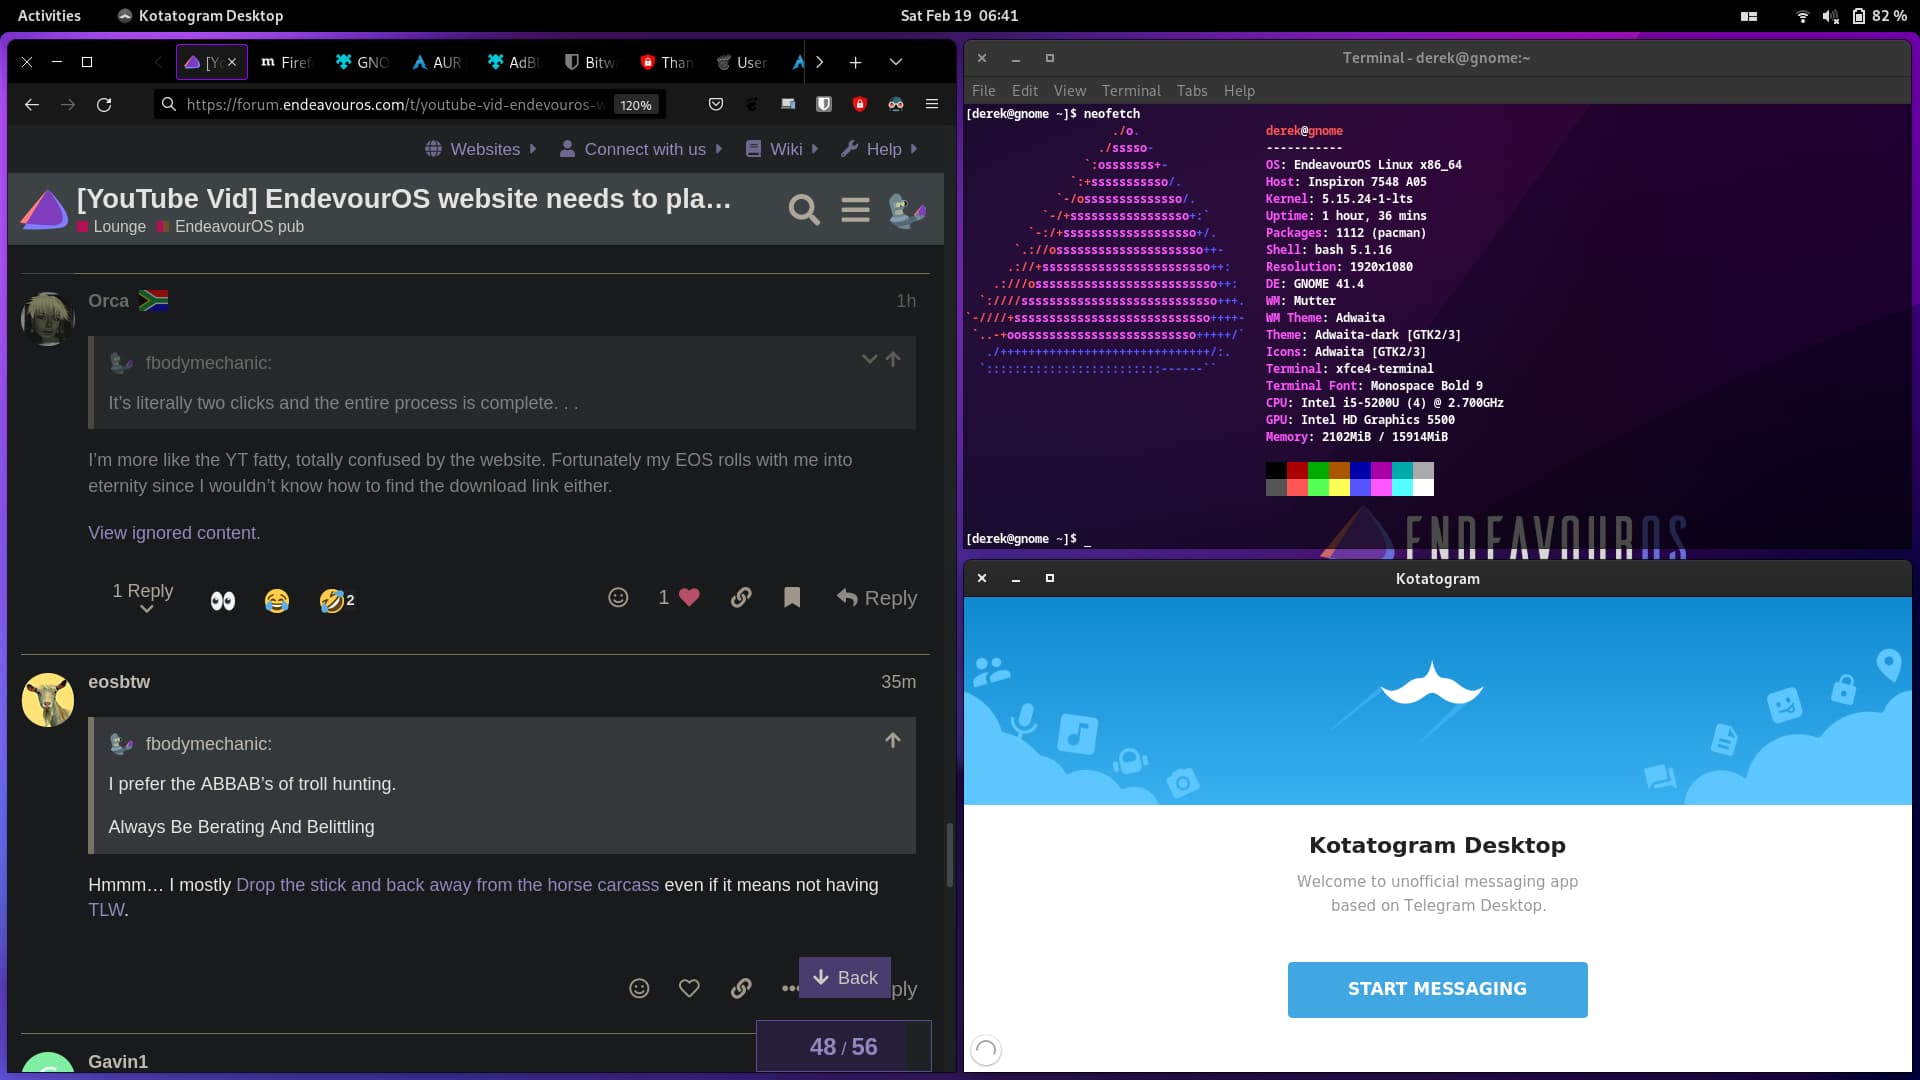Viewport: 1920px width, 1080px height.
Task: Click the View ignored content link
Action: pos(173,533)
